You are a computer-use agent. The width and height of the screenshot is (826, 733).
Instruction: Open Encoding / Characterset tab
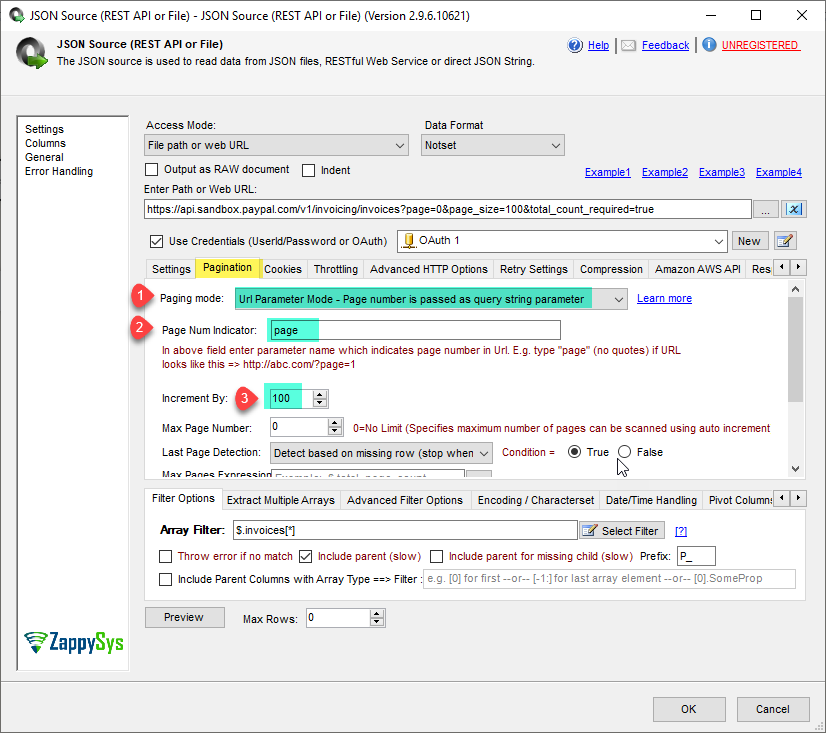(x=536, y=500)
